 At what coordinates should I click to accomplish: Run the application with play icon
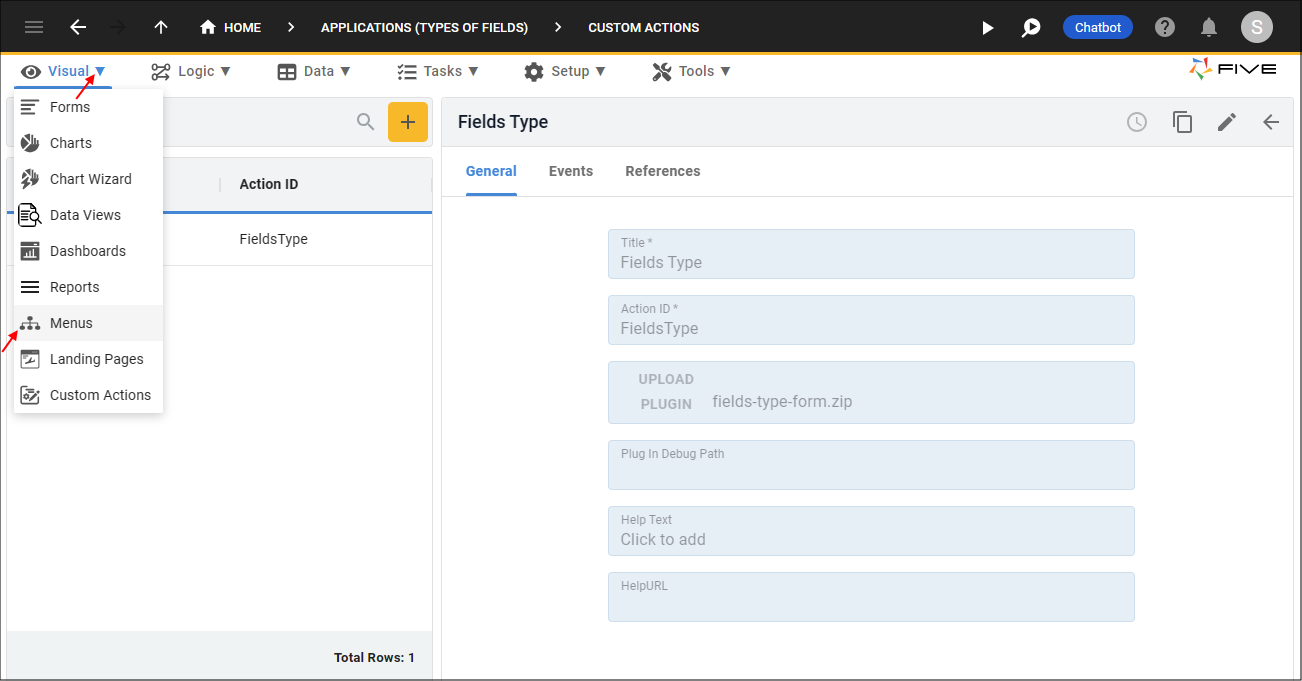click(x=987, y=27)
